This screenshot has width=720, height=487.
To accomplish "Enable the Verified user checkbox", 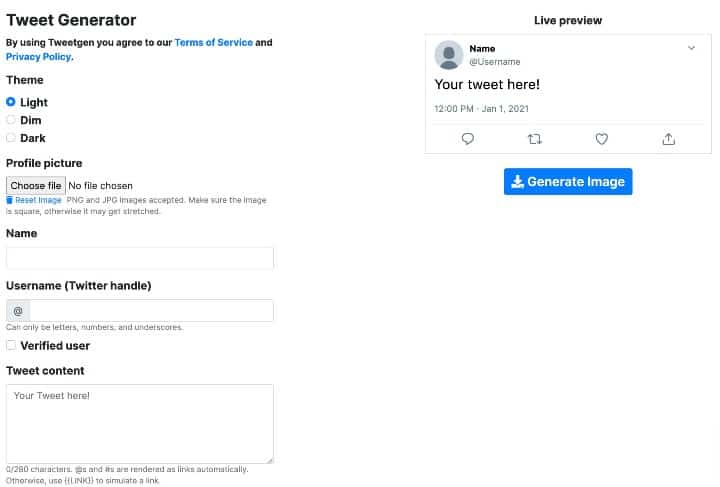I will pos(11,345).
